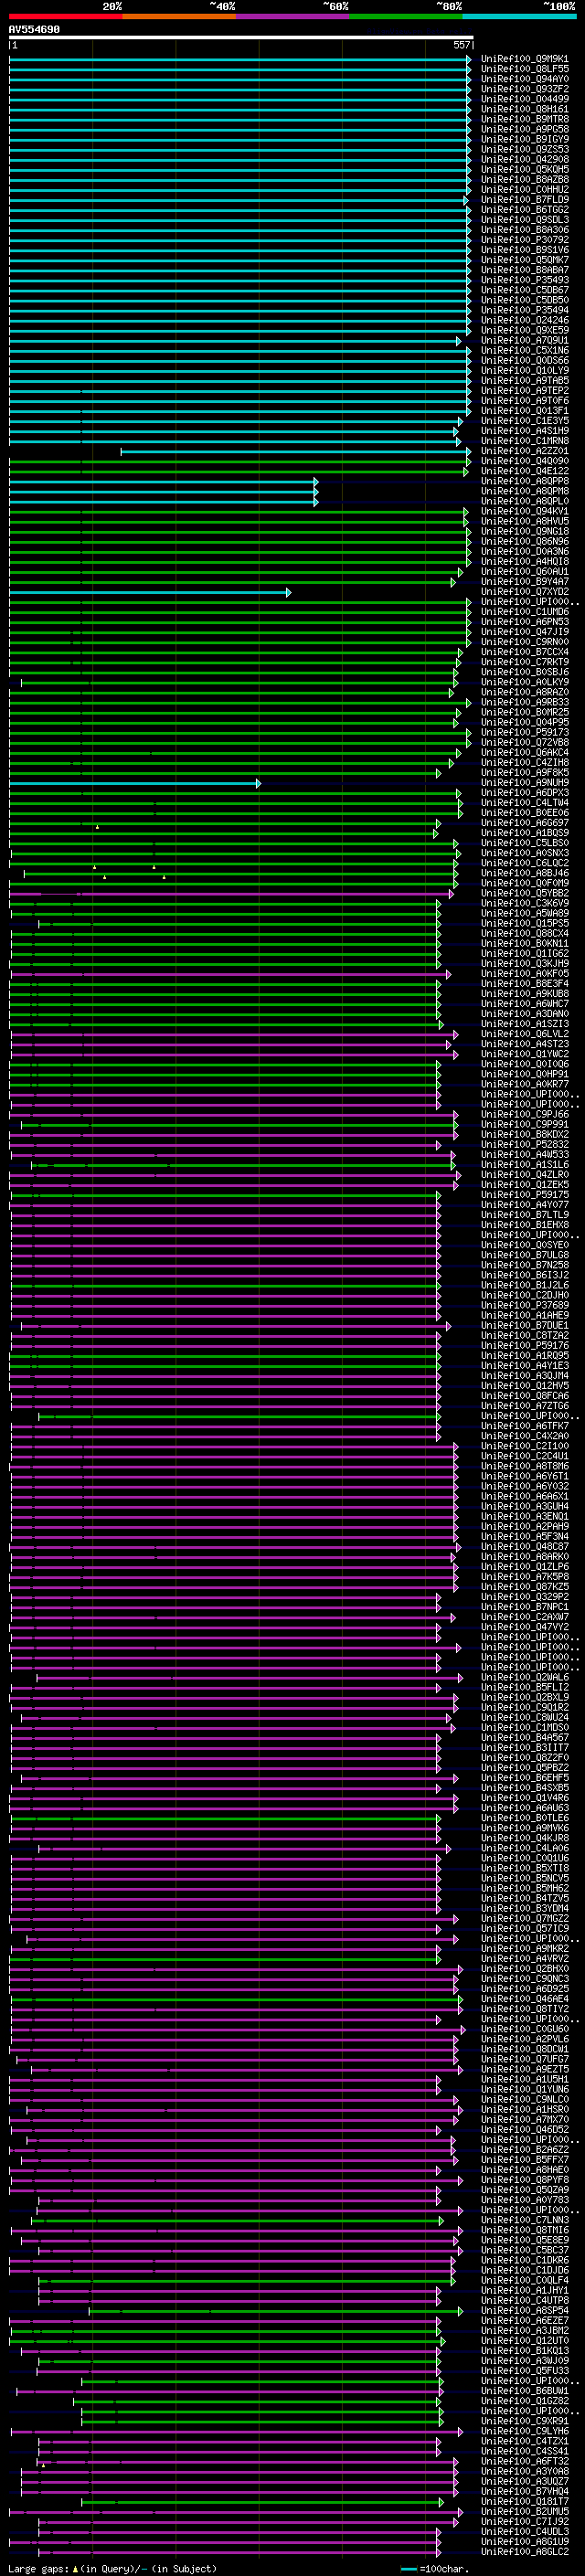Click UniRef100_A8SP54 label

tap(524, 2310)
